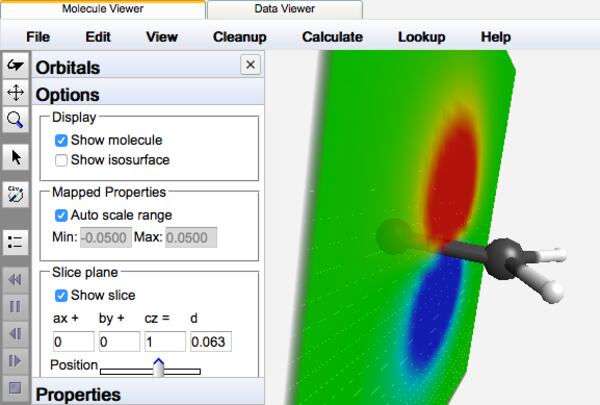
Task: Click the d value input field
Action: coord(211,342)
